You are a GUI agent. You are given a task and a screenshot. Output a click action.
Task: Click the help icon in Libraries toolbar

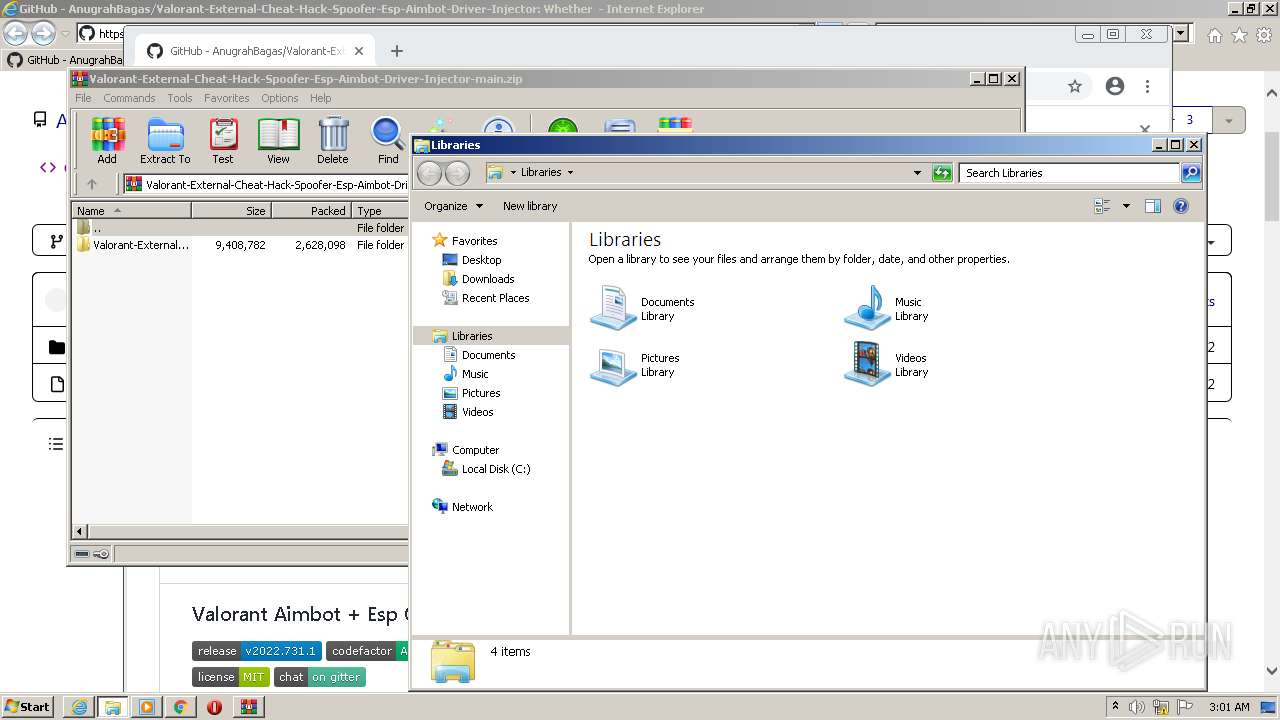[x=1181, y=206]
